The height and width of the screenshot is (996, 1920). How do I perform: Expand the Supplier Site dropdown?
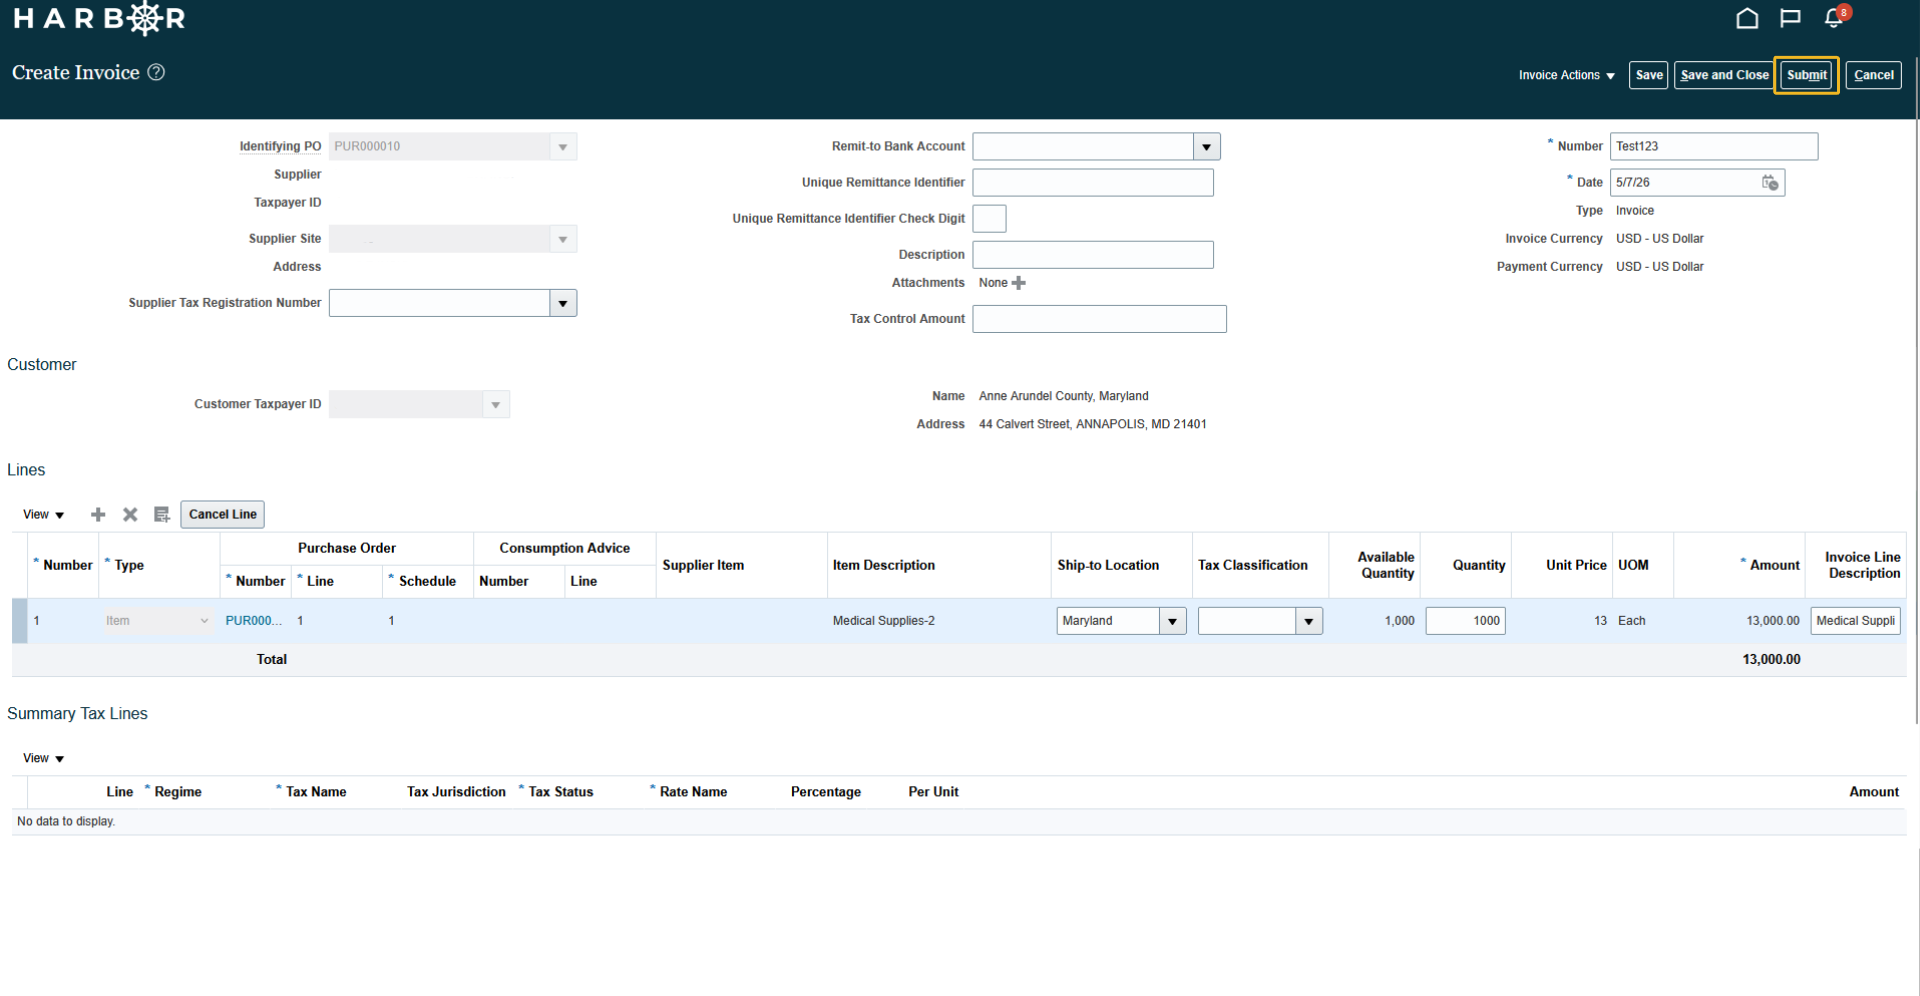(x=563, y=239)
